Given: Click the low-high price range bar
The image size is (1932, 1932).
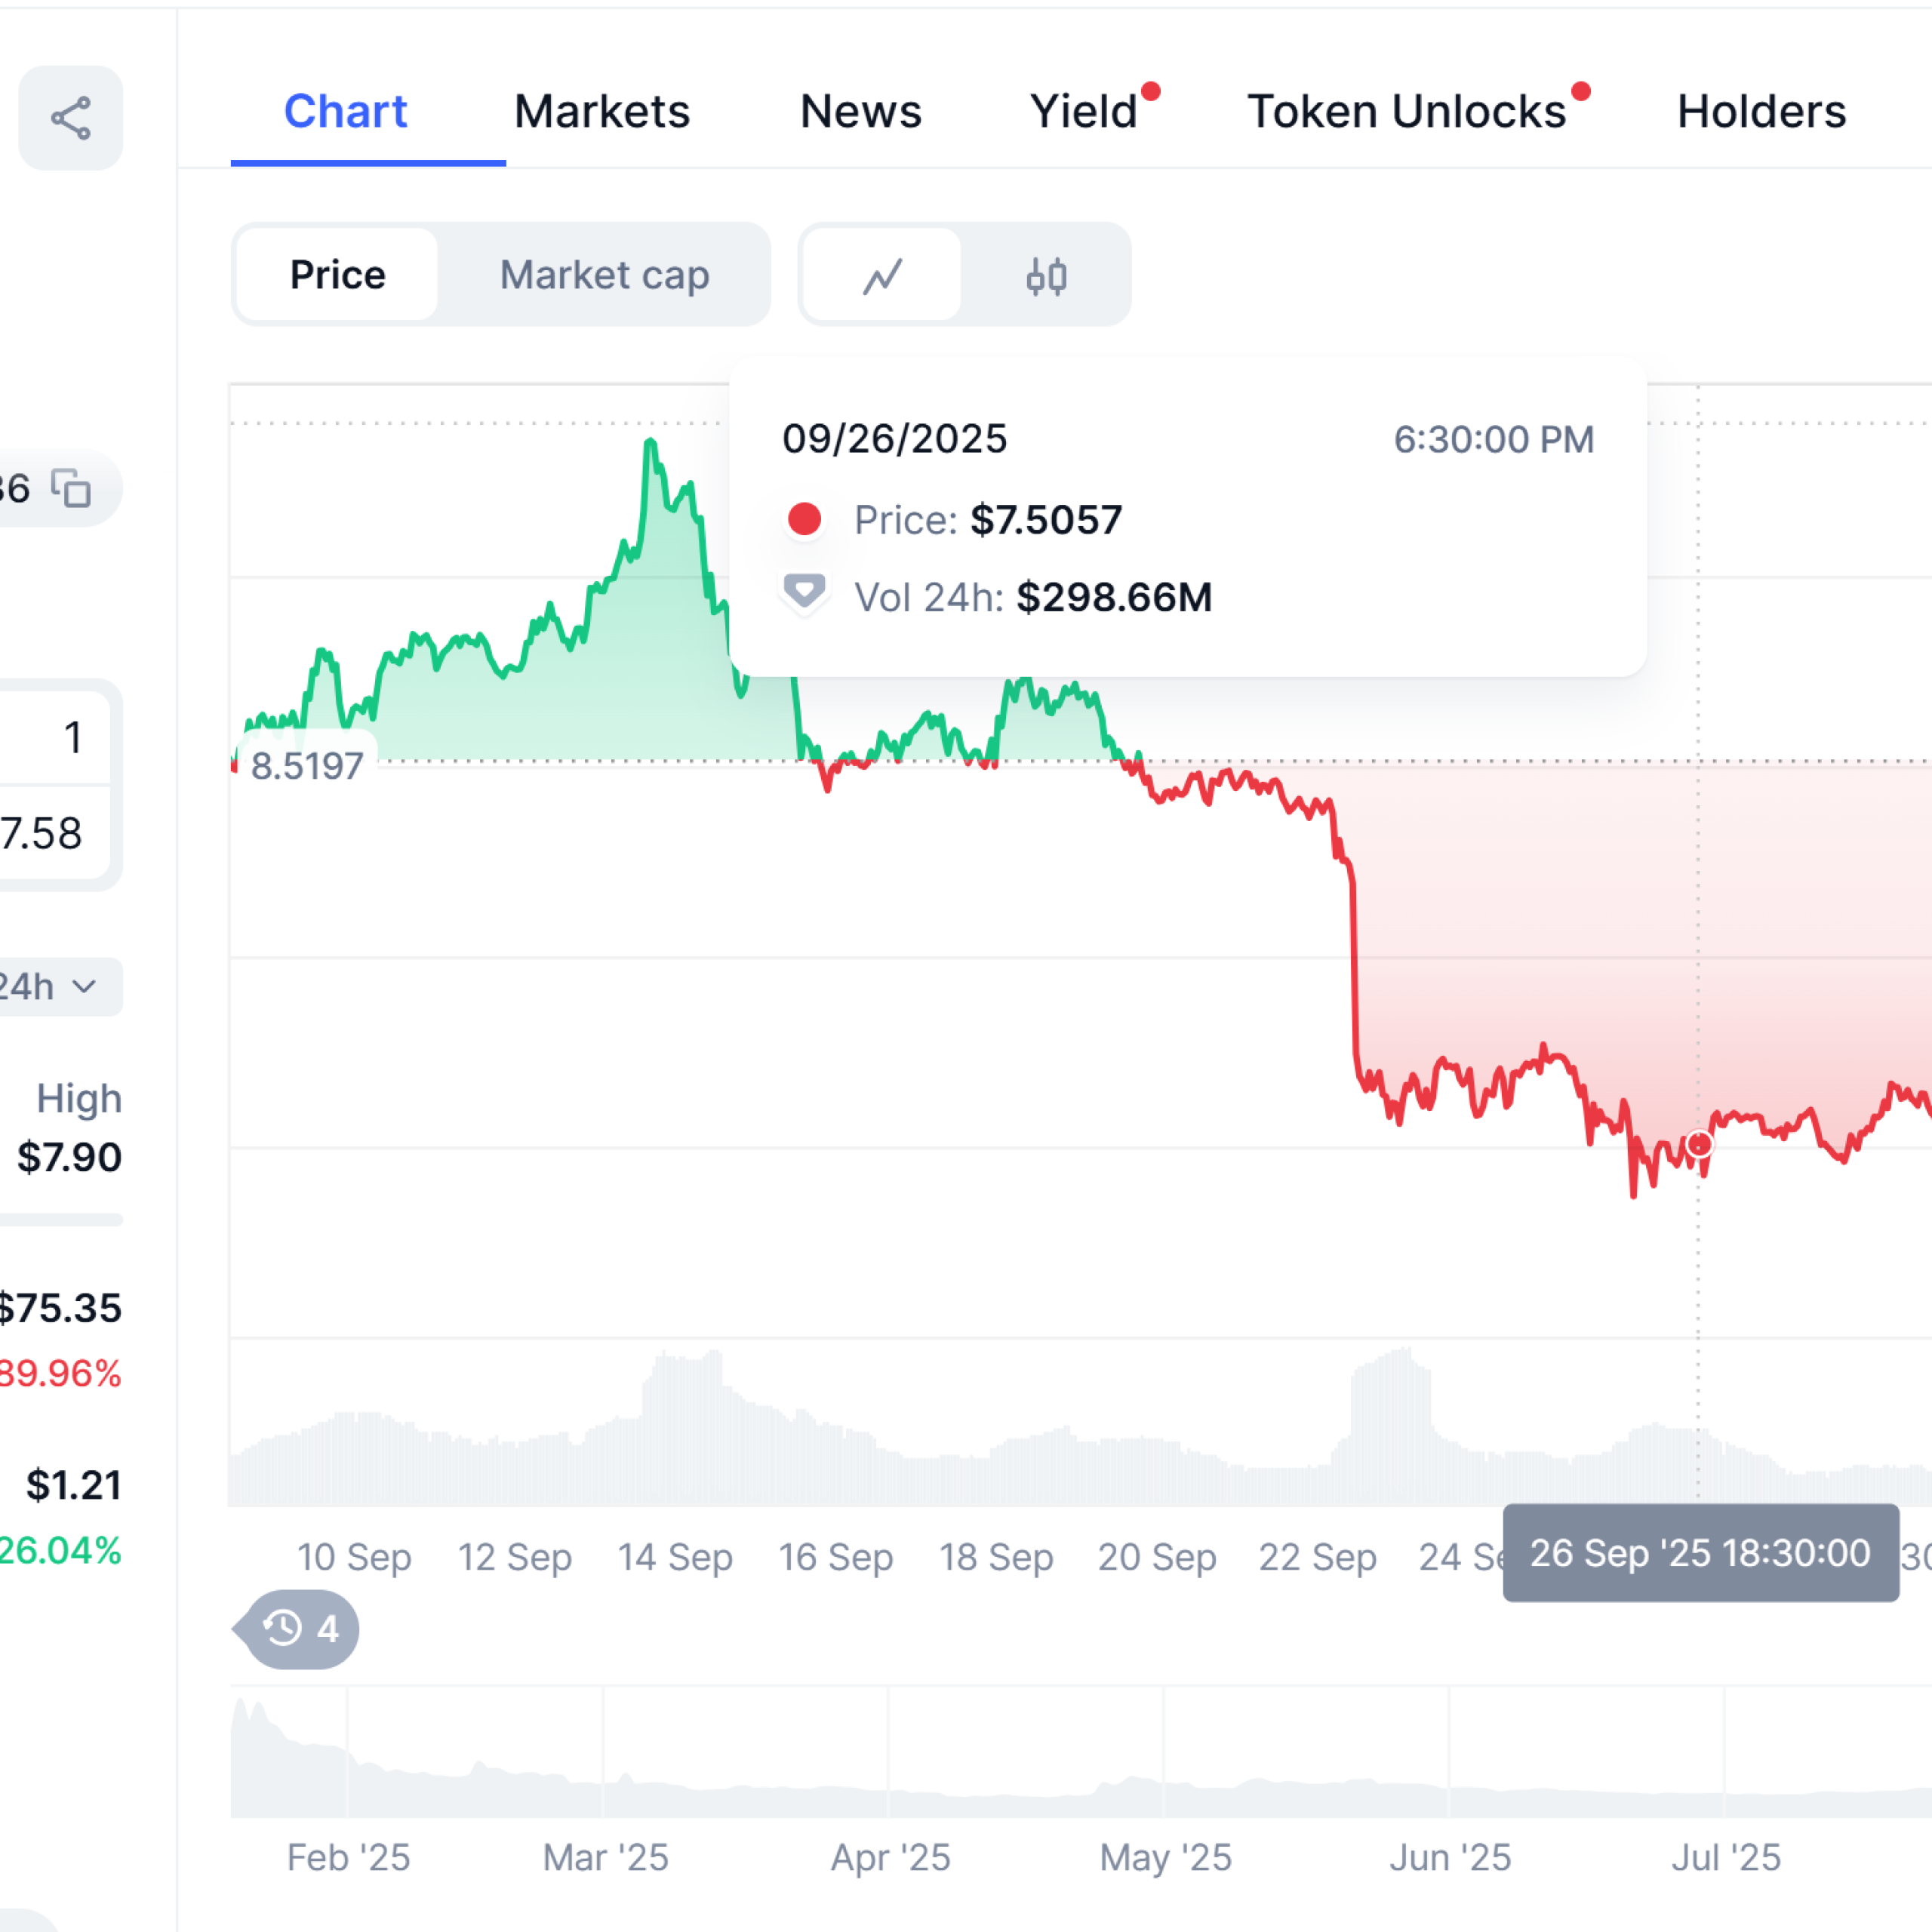Looking at the screenshot, I should click(60, 1220).
